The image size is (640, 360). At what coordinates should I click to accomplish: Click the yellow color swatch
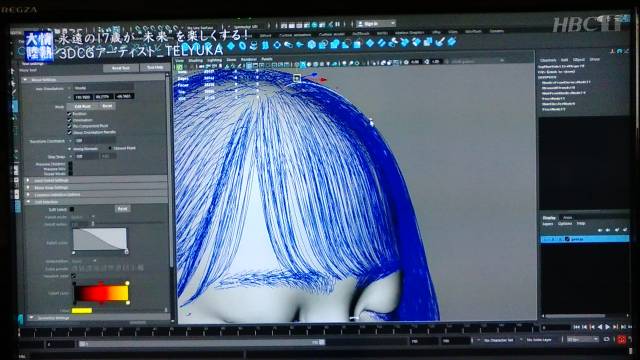[x=82, y=311]
